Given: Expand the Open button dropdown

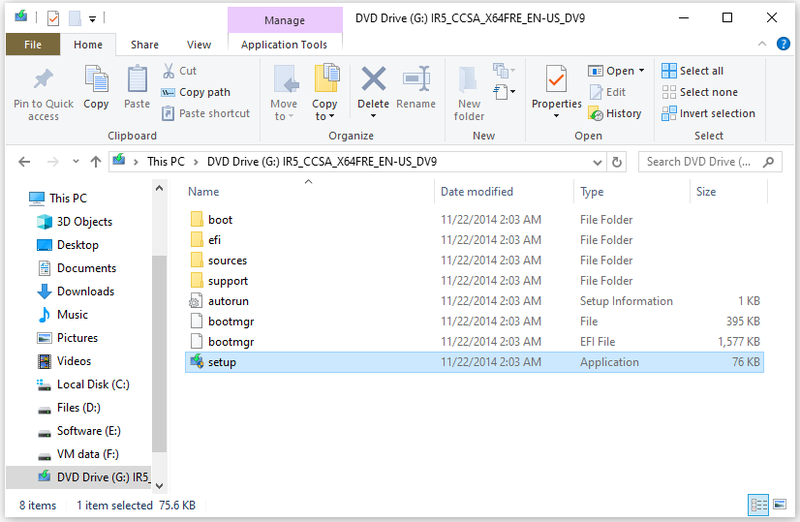Looking at the screenshot, I should (x=641, y=70).
